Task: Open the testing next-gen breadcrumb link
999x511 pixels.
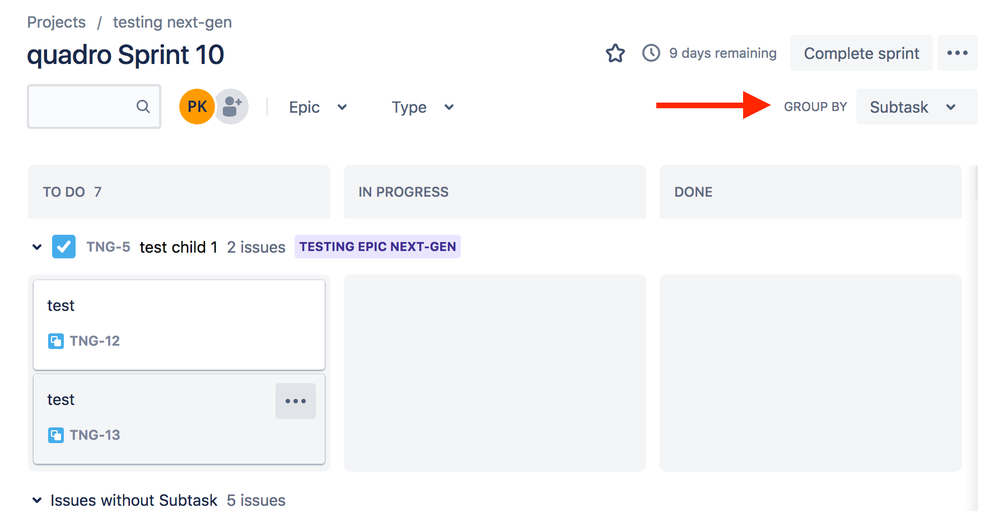Action: pos(172,22)
